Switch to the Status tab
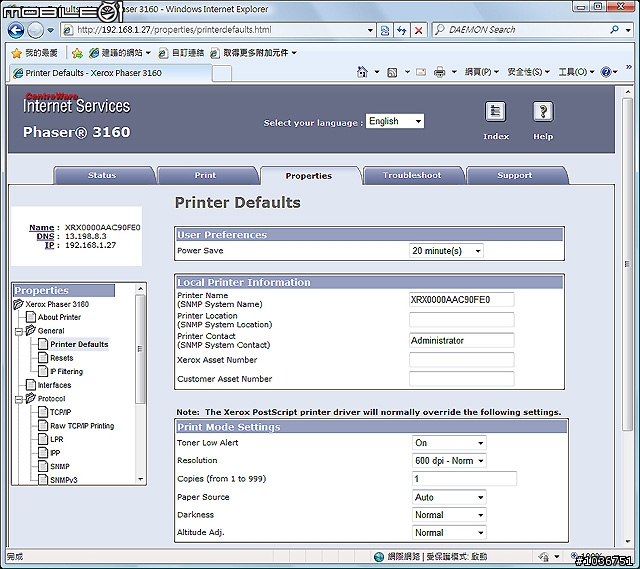 click(102, 175)
